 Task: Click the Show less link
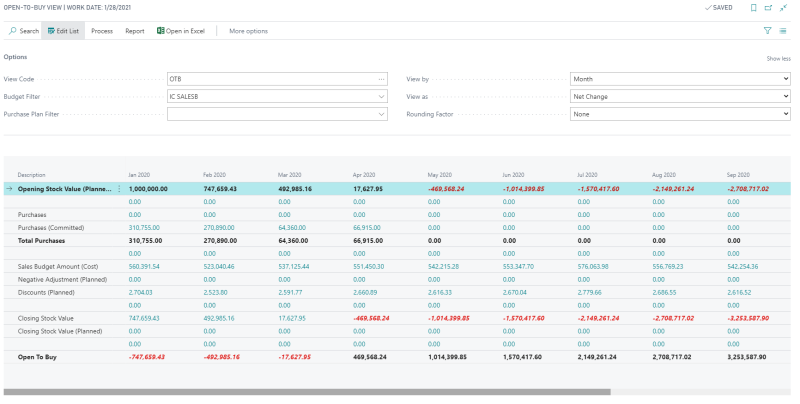778,59
